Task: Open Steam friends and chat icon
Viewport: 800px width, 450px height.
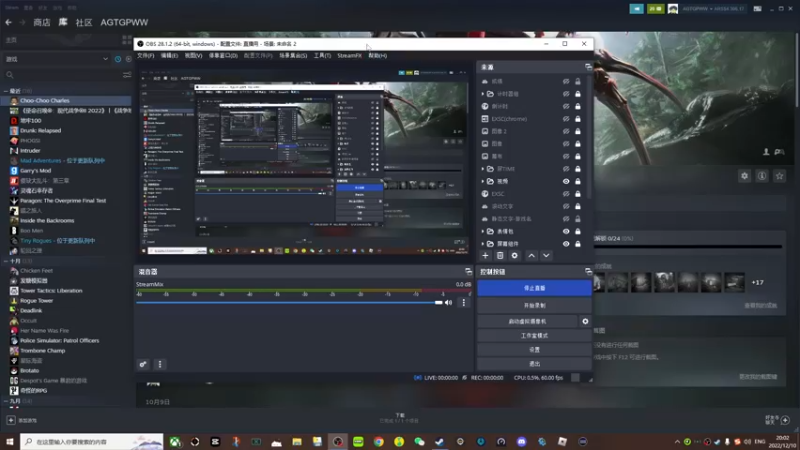Action: (x=785, y=420)
